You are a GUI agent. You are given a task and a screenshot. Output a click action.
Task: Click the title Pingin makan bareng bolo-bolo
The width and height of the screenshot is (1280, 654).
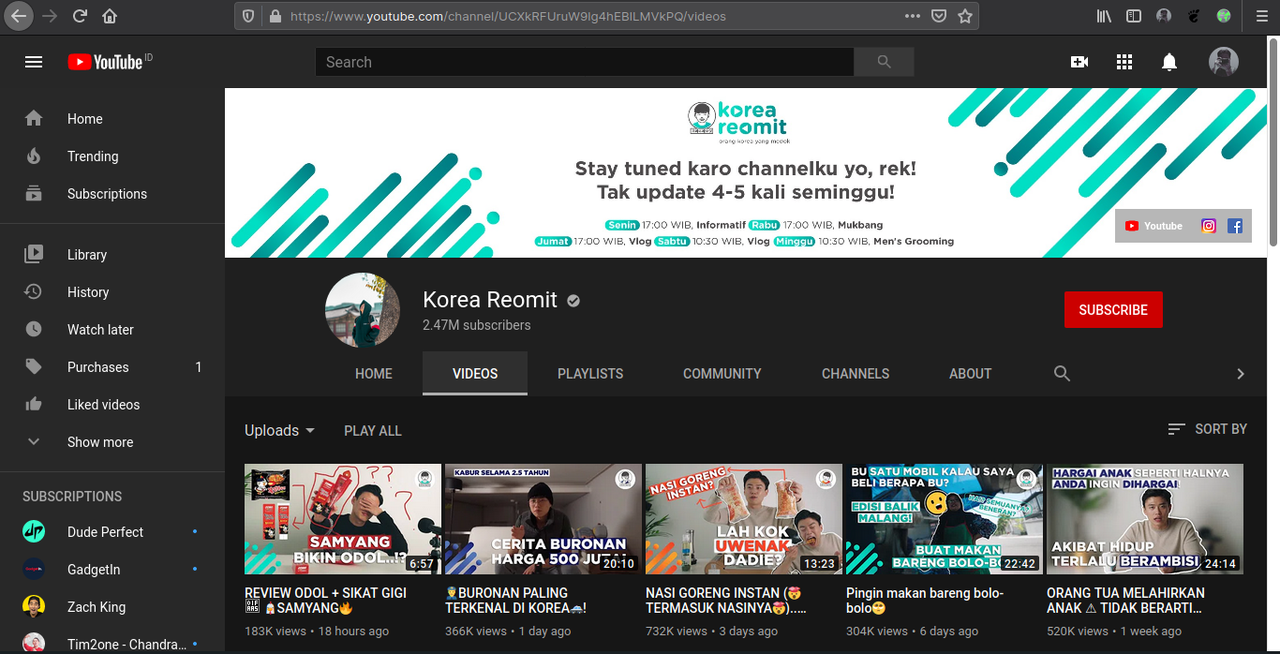[925, 600]
